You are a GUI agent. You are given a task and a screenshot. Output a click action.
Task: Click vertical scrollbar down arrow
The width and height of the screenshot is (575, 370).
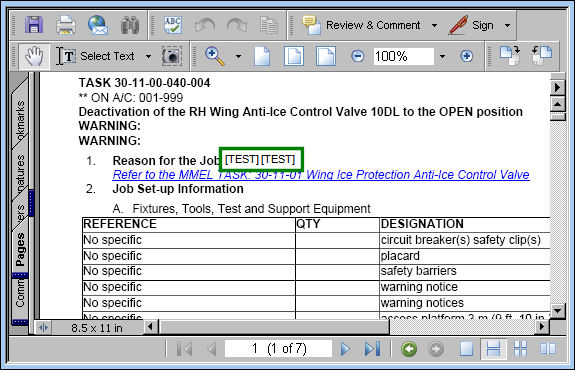(x=557, y=311)
